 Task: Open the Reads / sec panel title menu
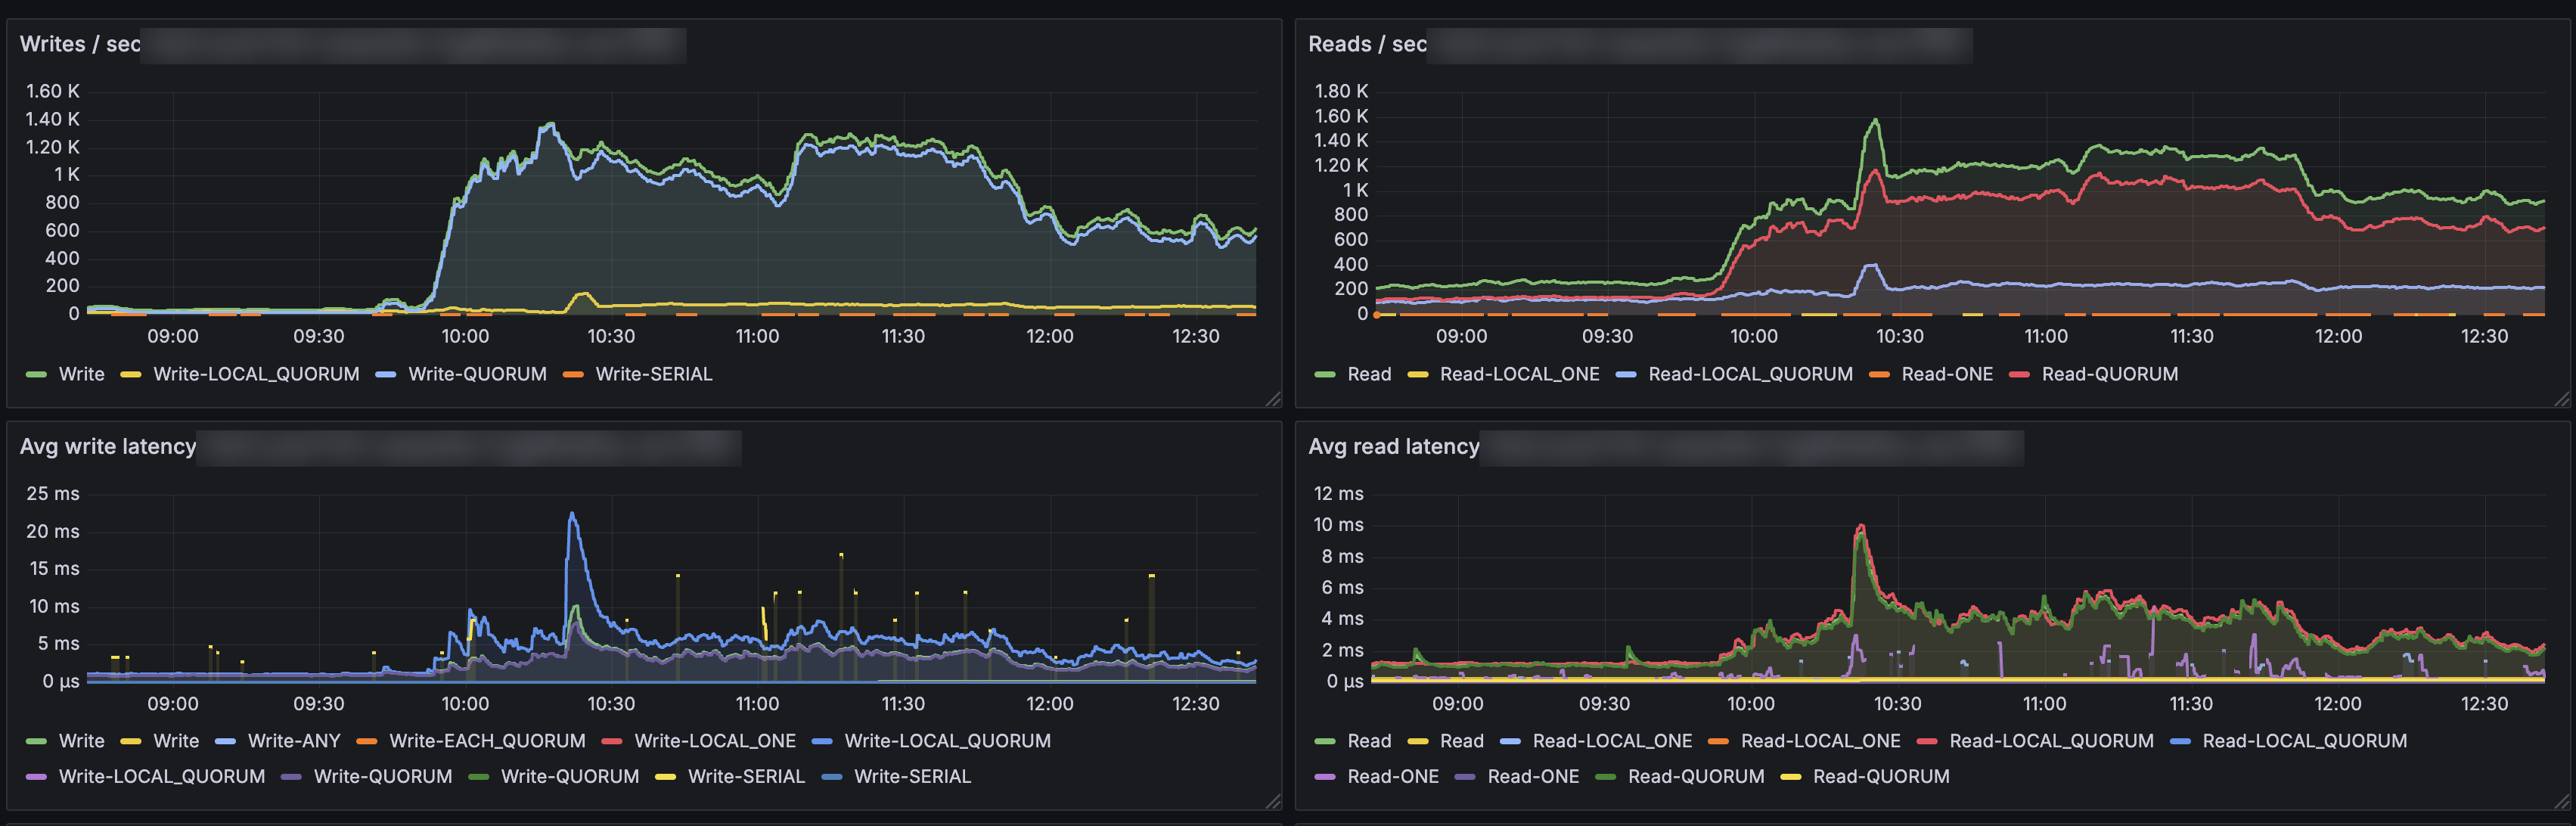[1367, 44]
